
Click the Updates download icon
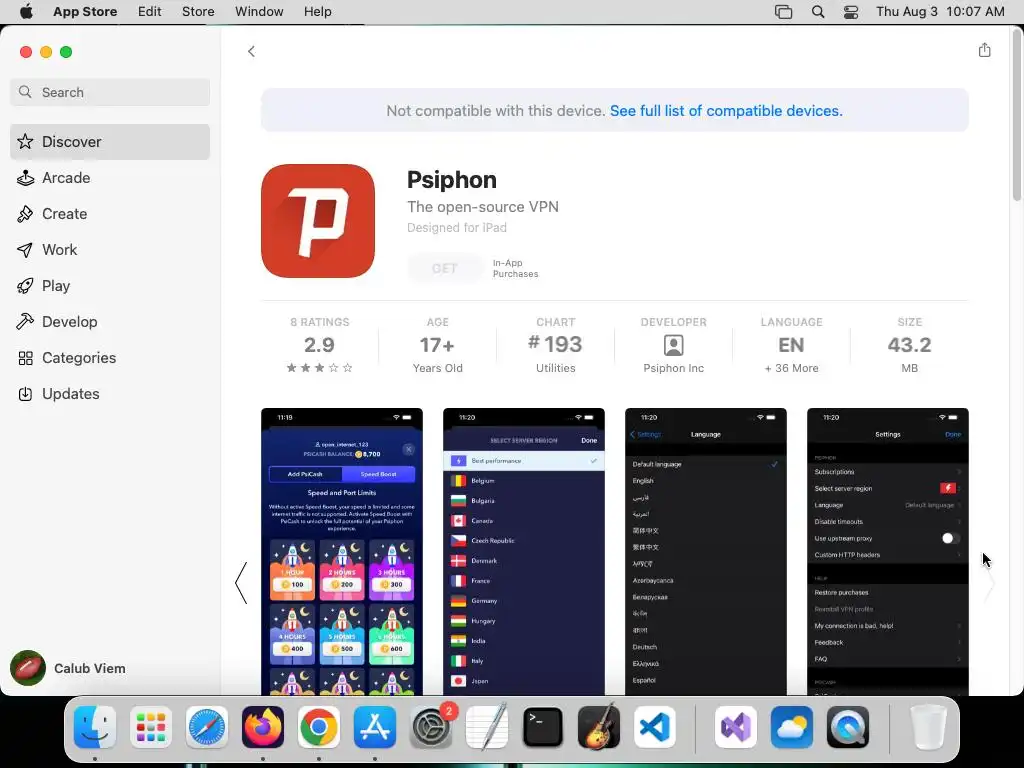click(25, 394)
